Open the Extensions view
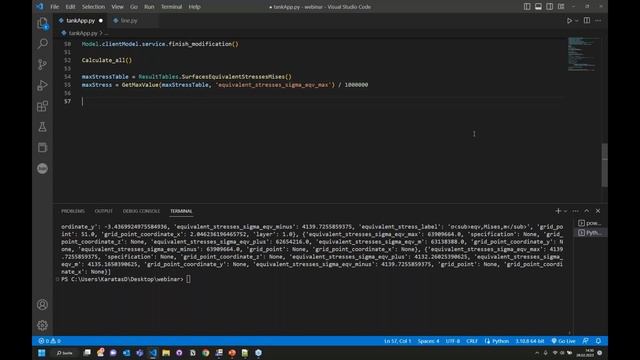The image size is (640, 360). (42, 106)
